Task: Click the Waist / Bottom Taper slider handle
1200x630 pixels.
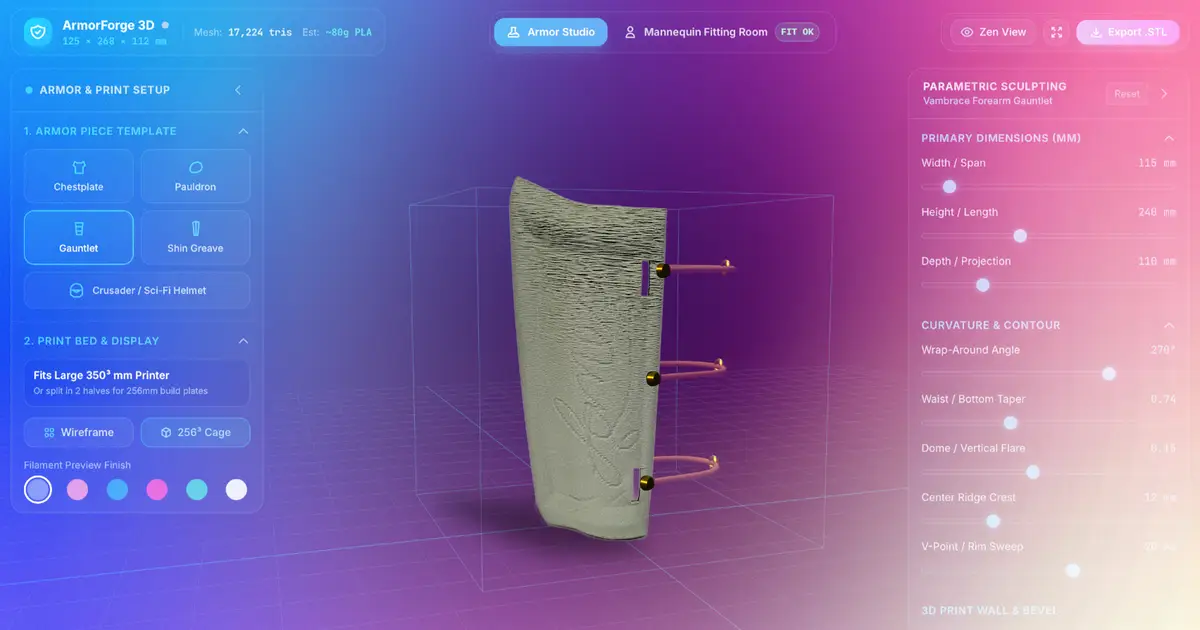Action: pyautogui.click(x=1010, y=423)
